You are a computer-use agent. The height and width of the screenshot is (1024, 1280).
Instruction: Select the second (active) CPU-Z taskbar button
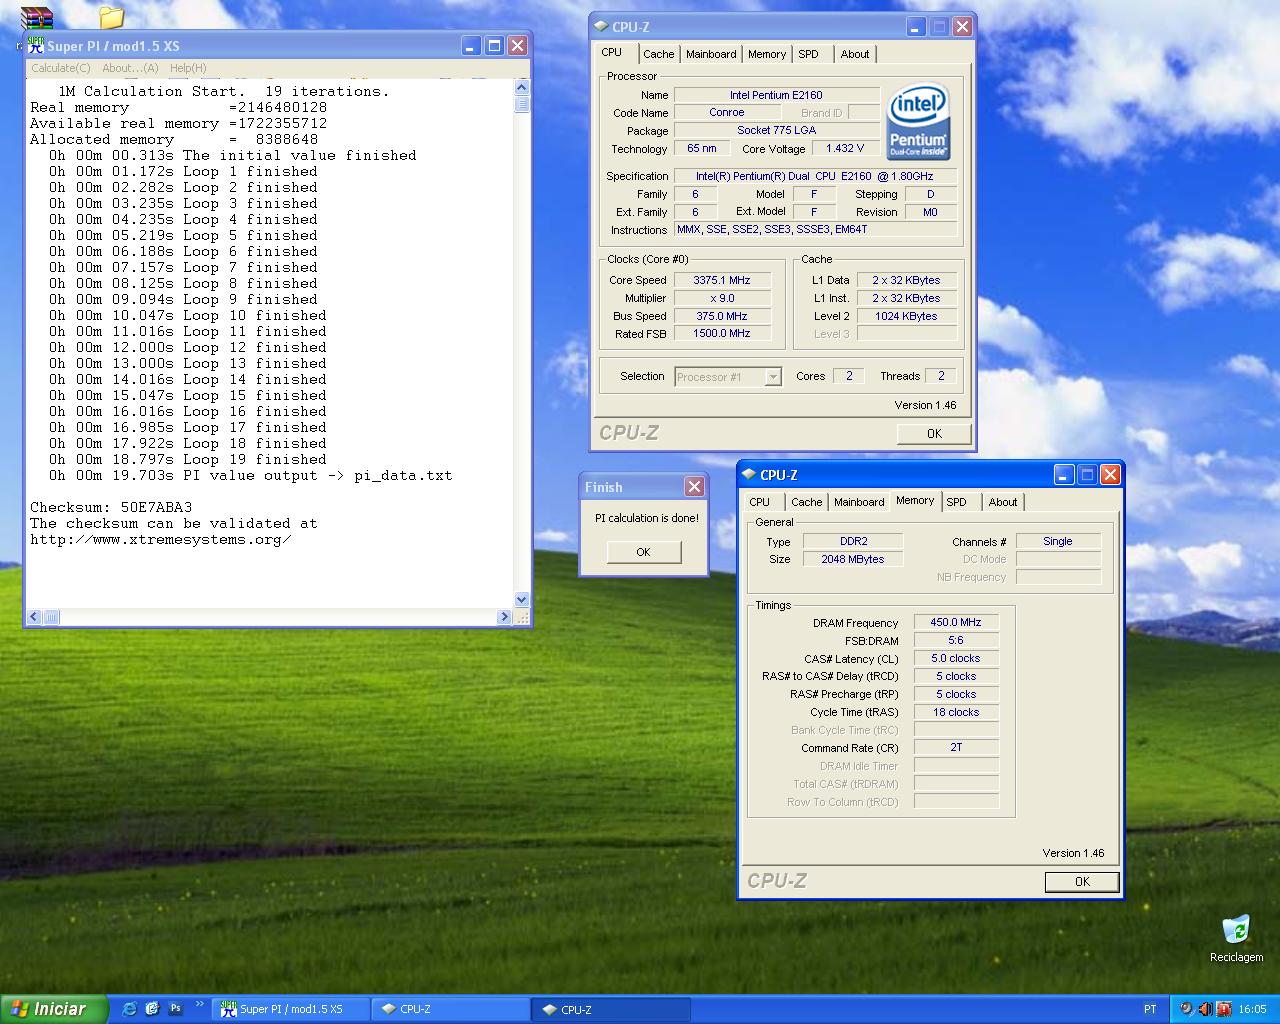tap(611, 1009)
